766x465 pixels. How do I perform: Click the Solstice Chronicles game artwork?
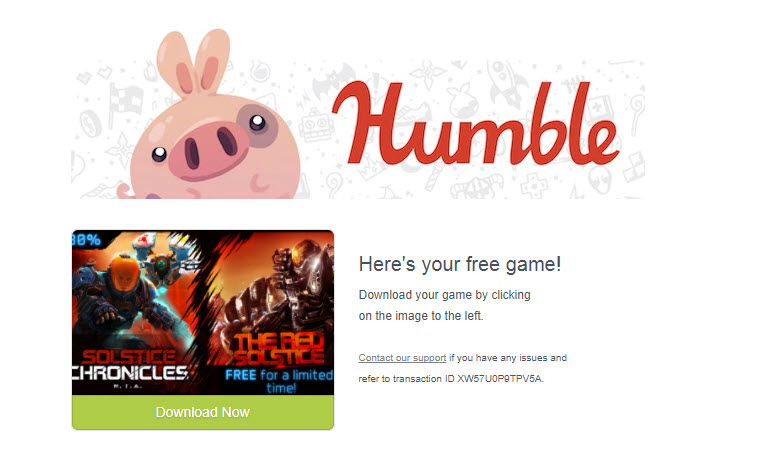[139, 312]
